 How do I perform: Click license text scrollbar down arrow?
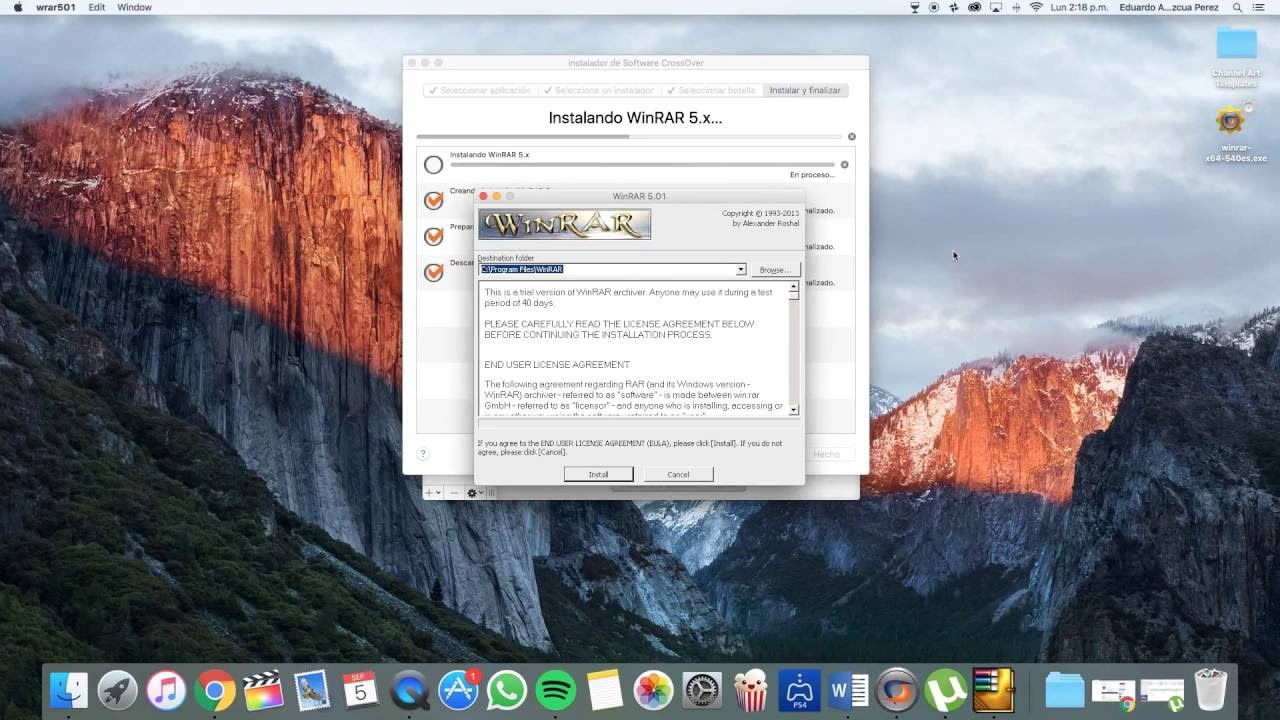(x=794, y=410)
